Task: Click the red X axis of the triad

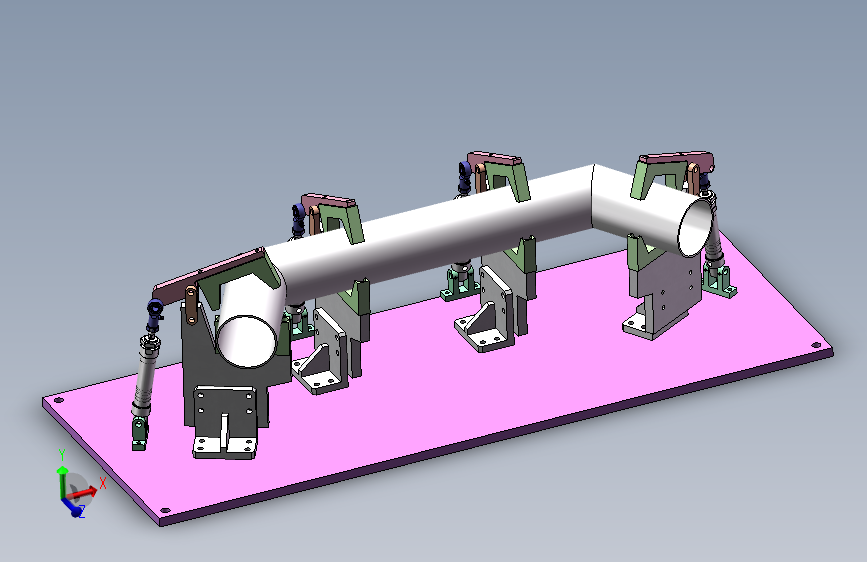Action: point(83,491)
